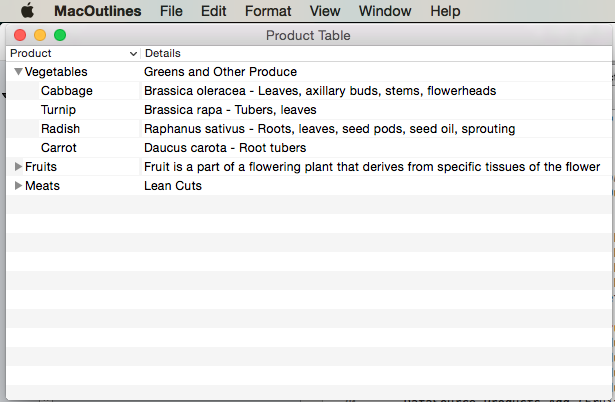Screen dimensions: 615x402
Task: Select the Turnip row
Action: click(309, 110)
